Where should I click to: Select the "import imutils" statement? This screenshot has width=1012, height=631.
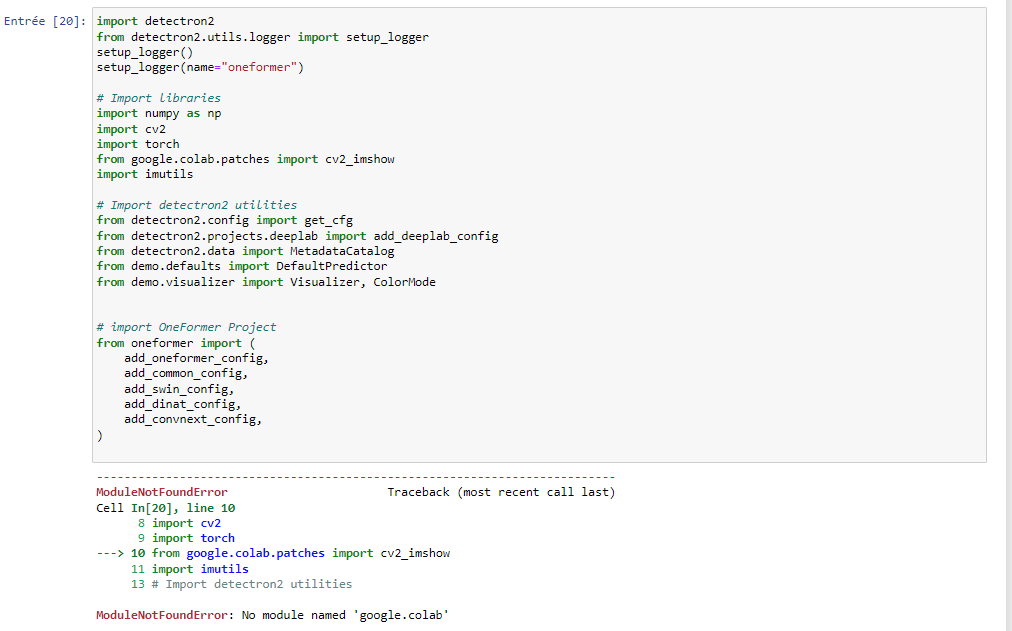(140, 173)
